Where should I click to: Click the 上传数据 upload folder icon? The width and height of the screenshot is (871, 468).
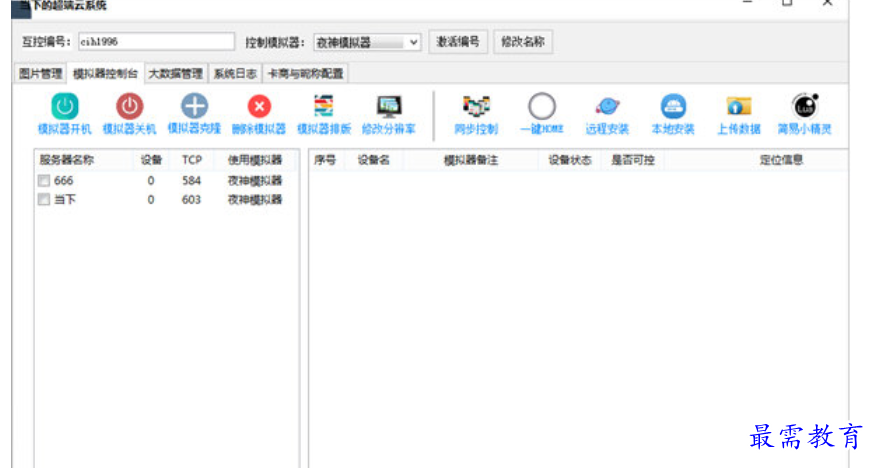pyautogui.click(x=738, y=106)
